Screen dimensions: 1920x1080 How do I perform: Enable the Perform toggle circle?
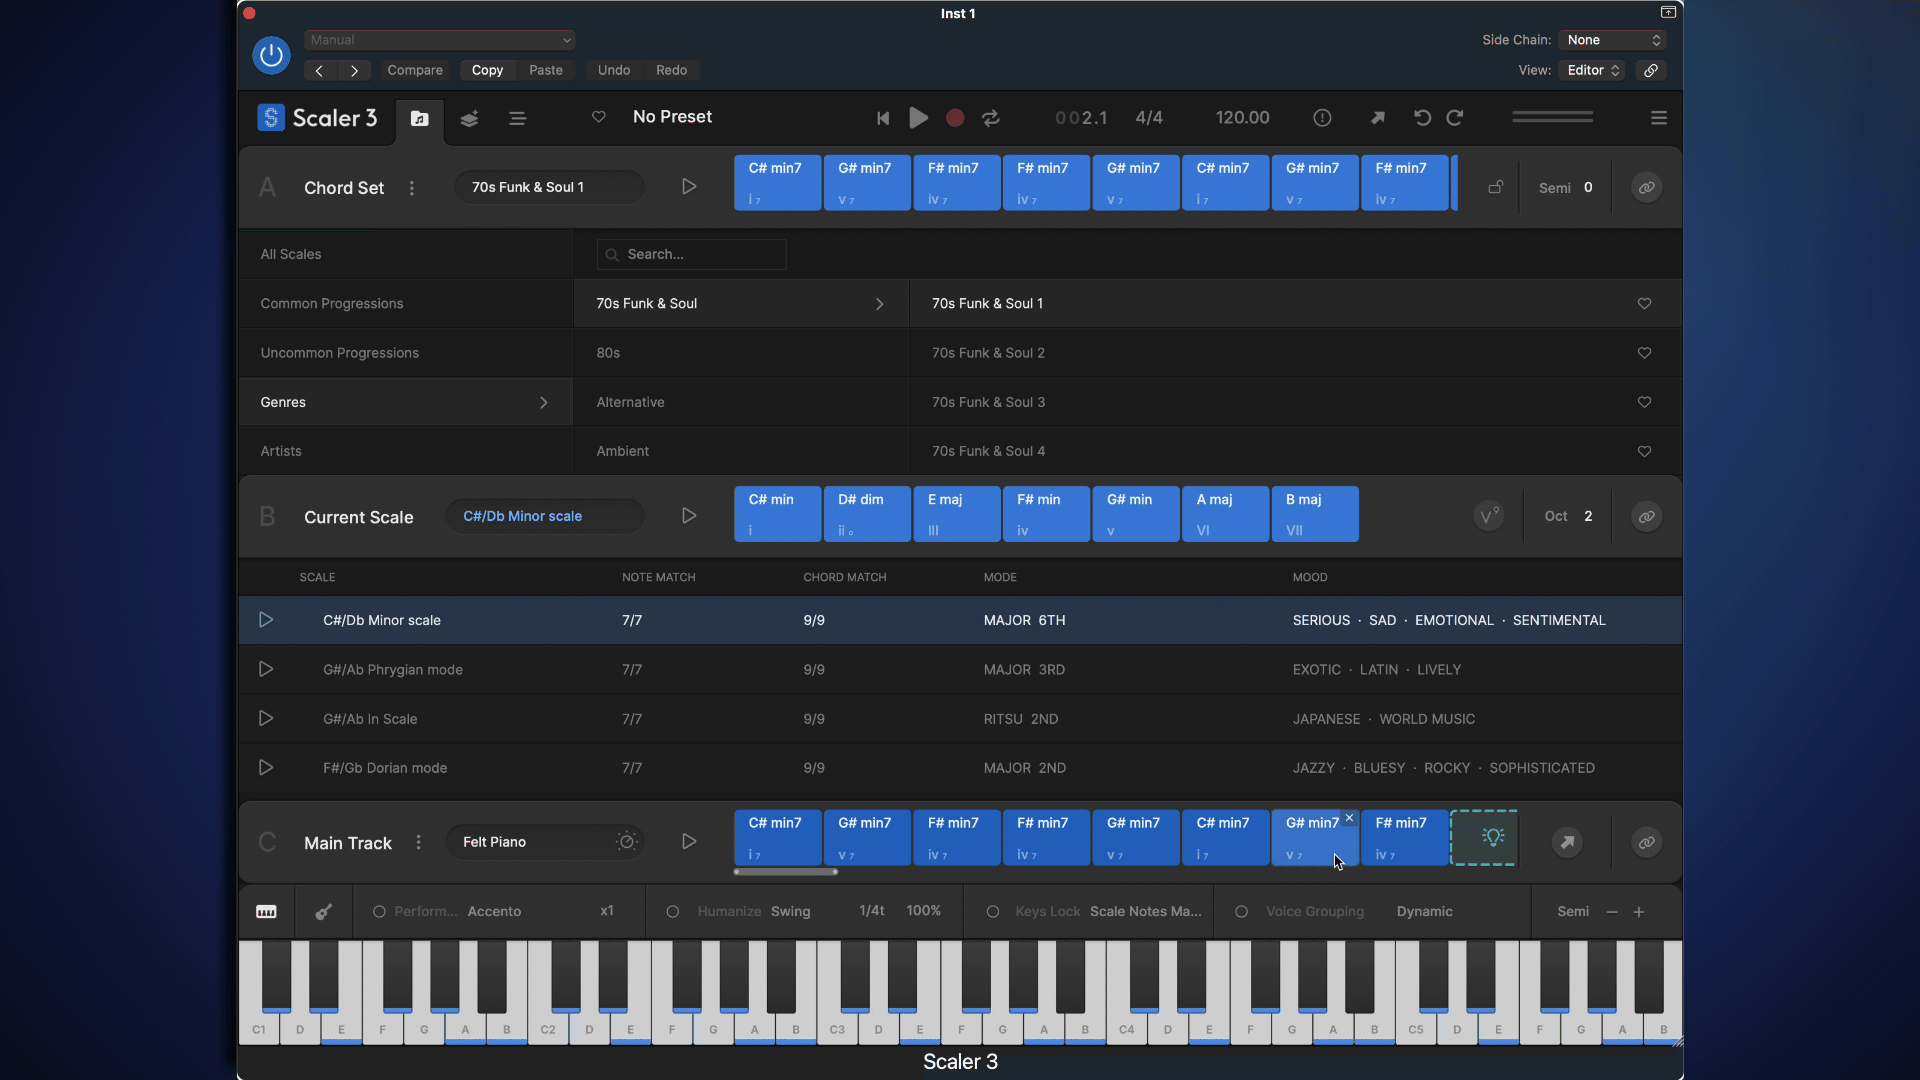point(379,911)
